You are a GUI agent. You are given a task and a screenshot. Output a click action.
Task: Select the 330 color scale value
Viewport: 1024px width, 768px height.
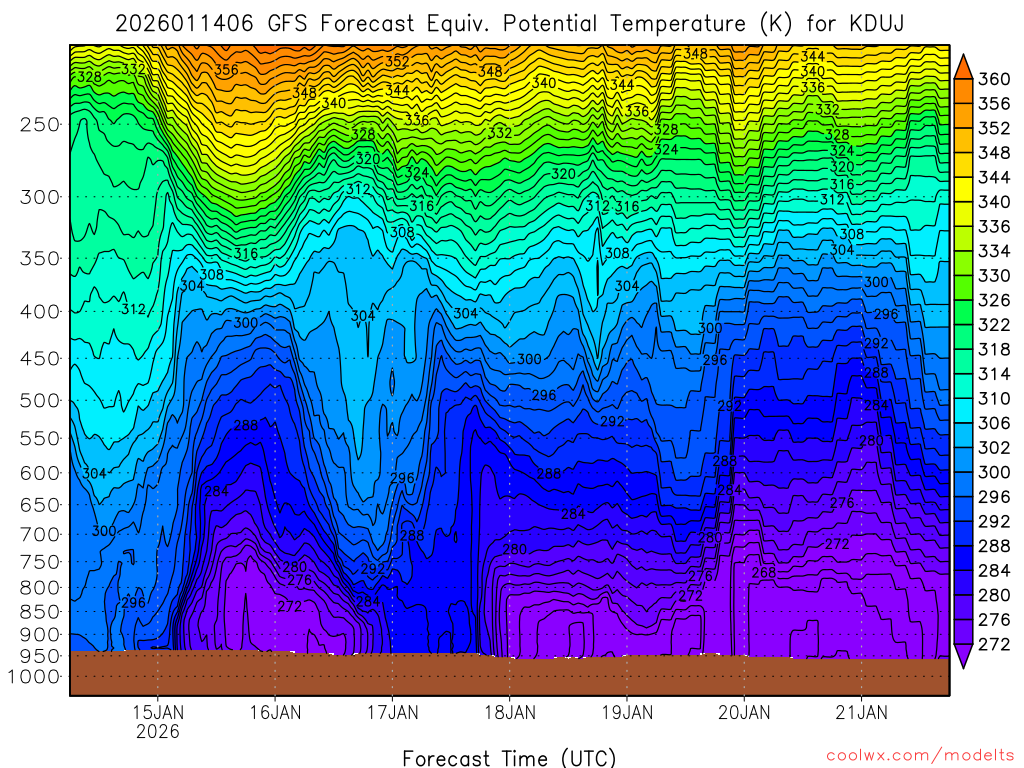pyautogui.click(x=994, y=276)
